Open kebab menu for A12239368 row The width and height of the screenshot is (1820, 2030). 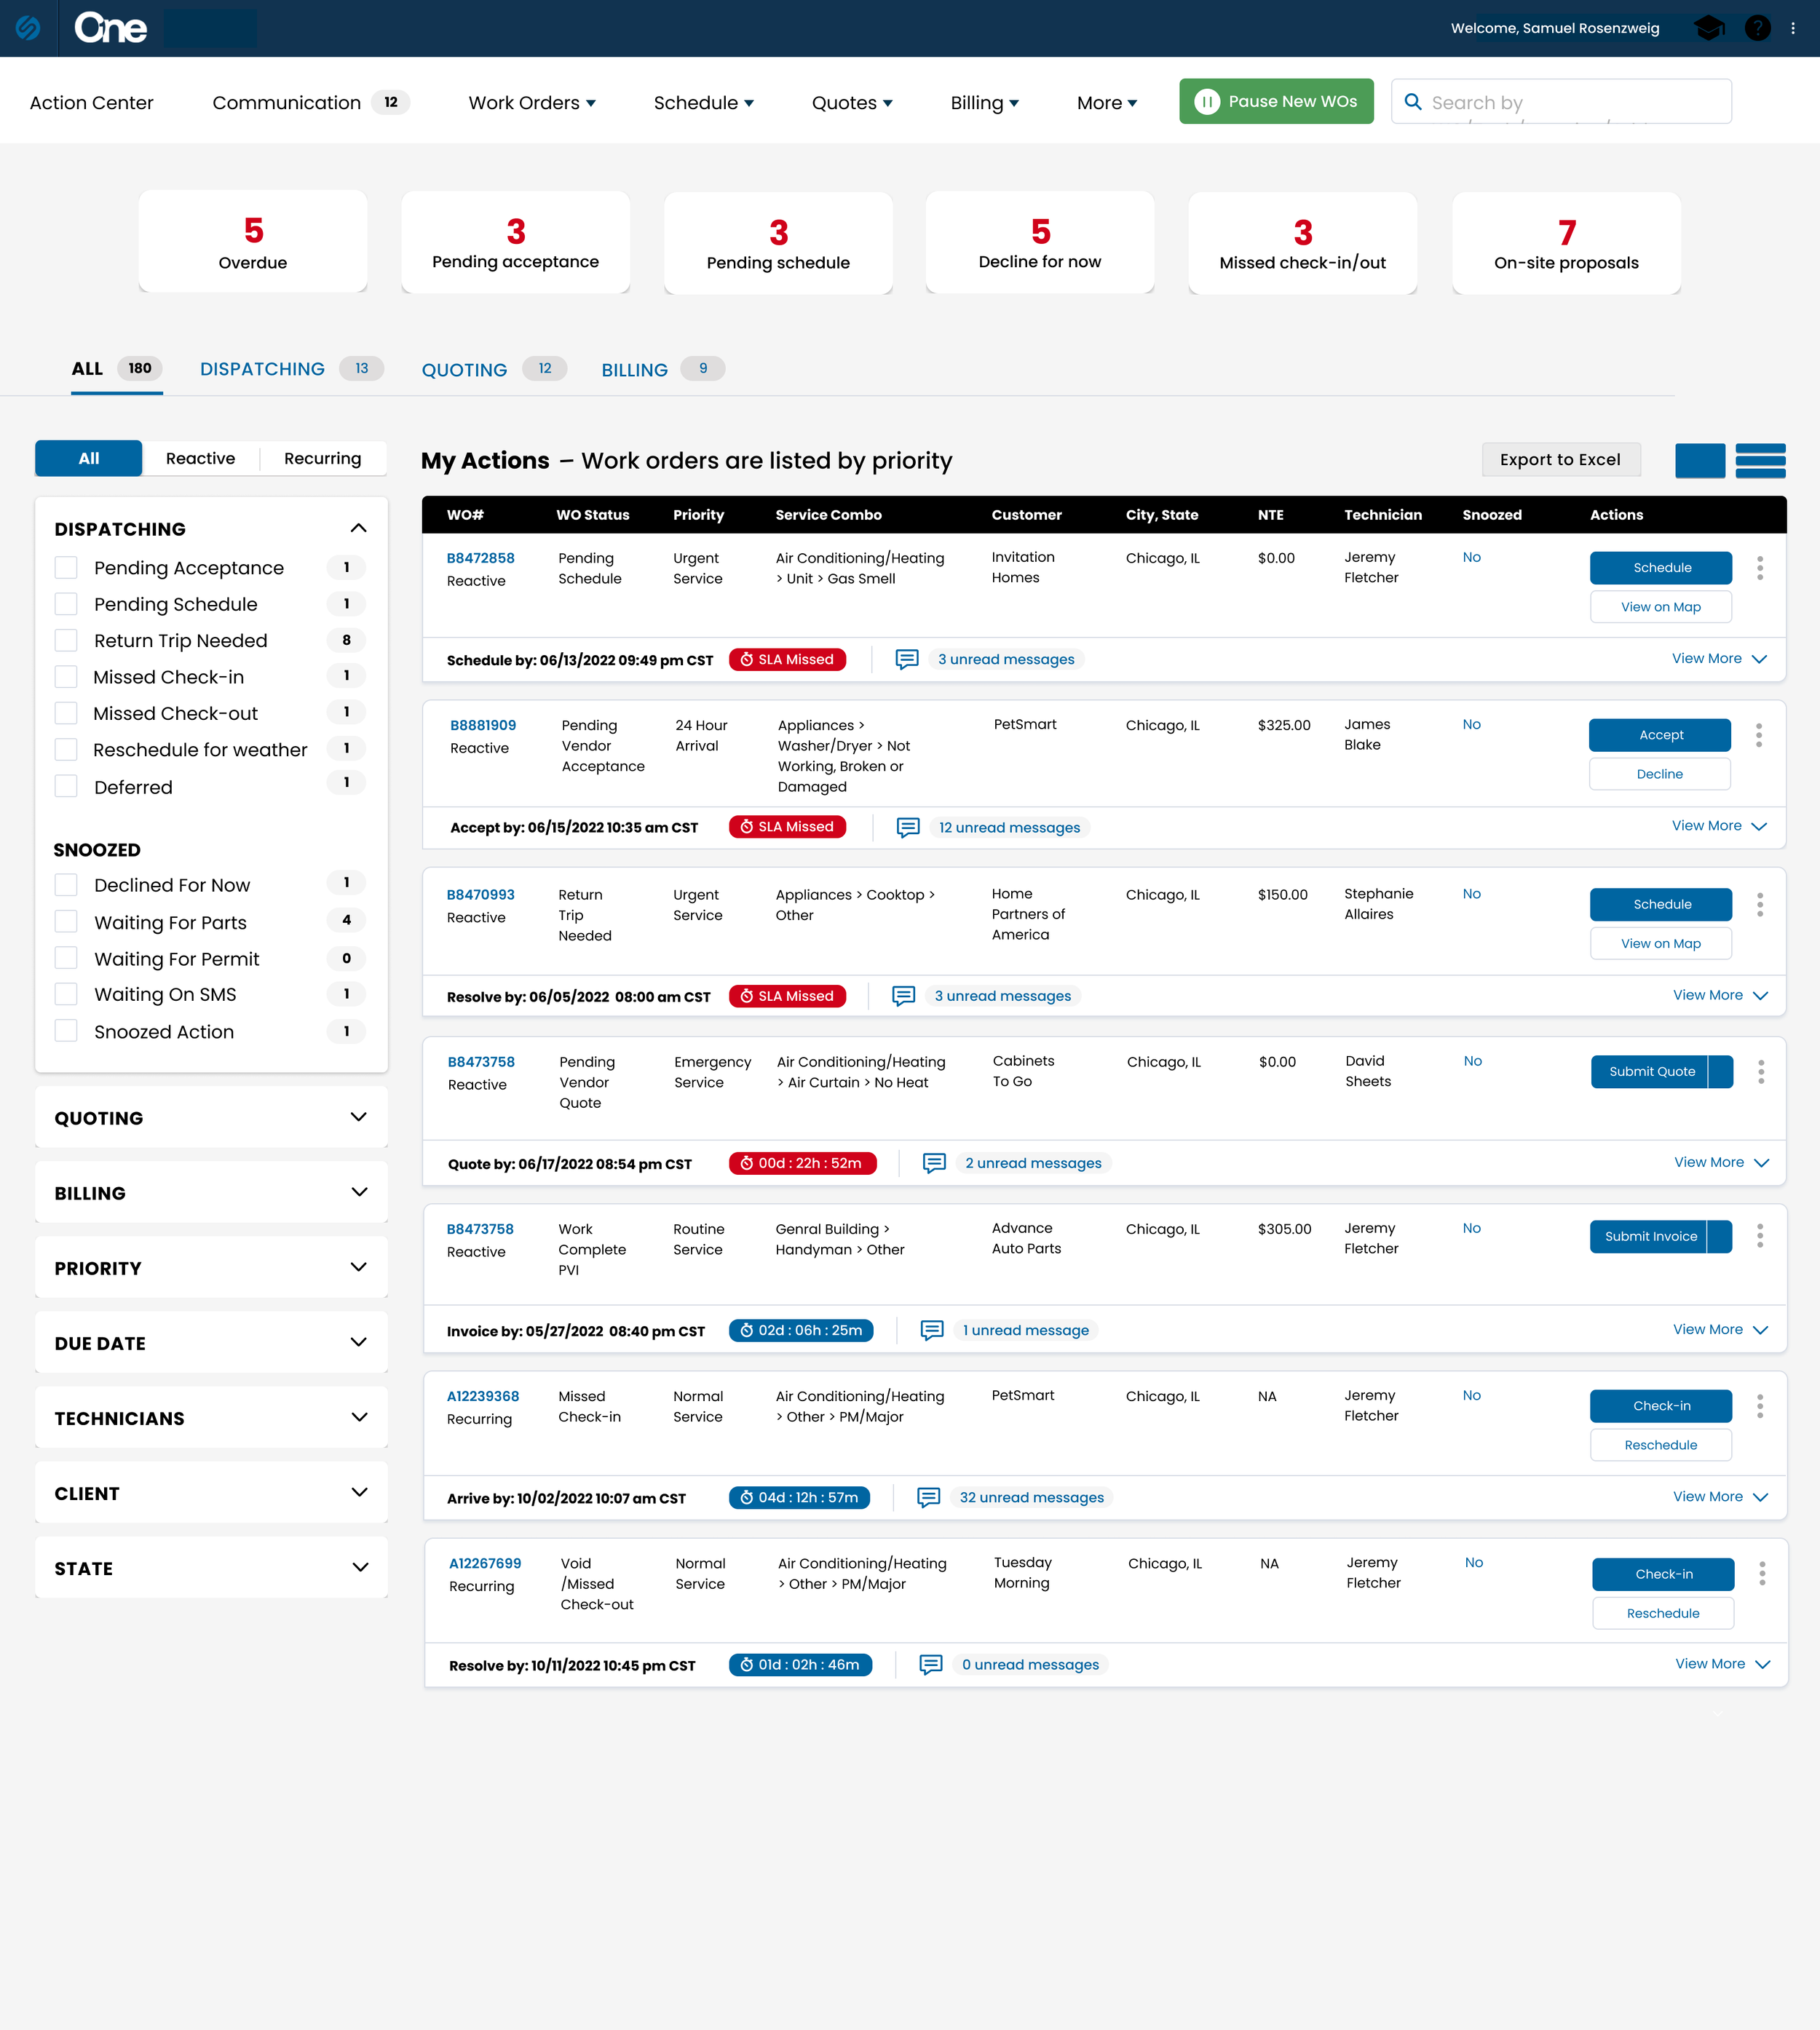pos(1760,1406)
